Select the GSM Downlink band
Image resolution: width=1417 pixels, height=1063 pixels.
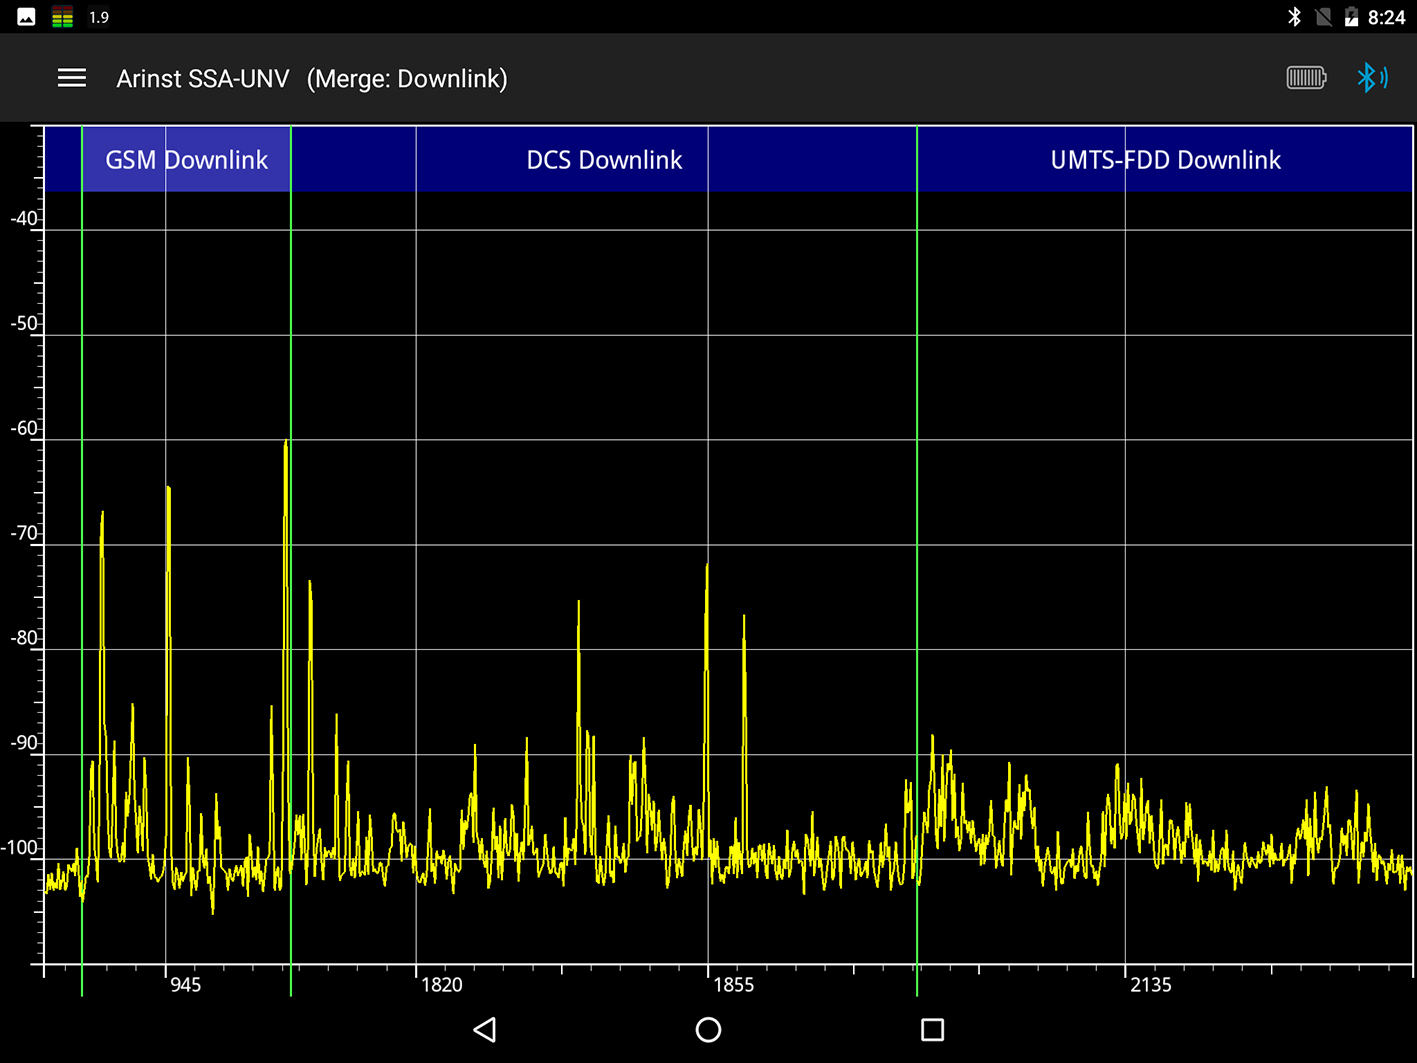187,159
